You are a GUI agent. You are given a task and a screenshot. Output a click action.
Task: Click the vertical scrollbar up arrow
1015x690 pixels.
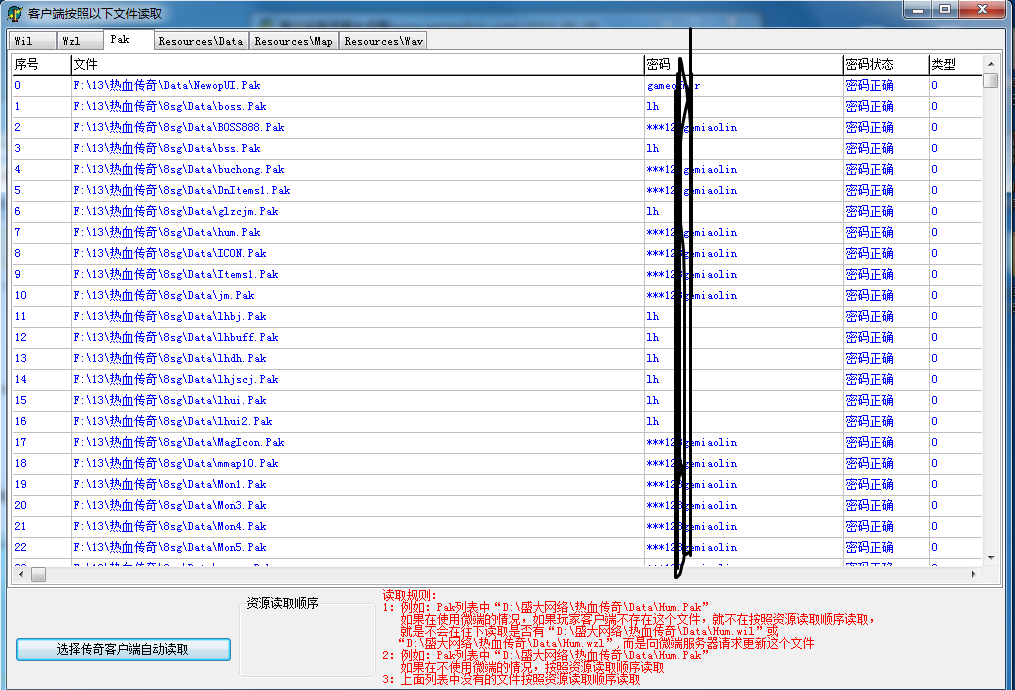(x=990, y=63)
